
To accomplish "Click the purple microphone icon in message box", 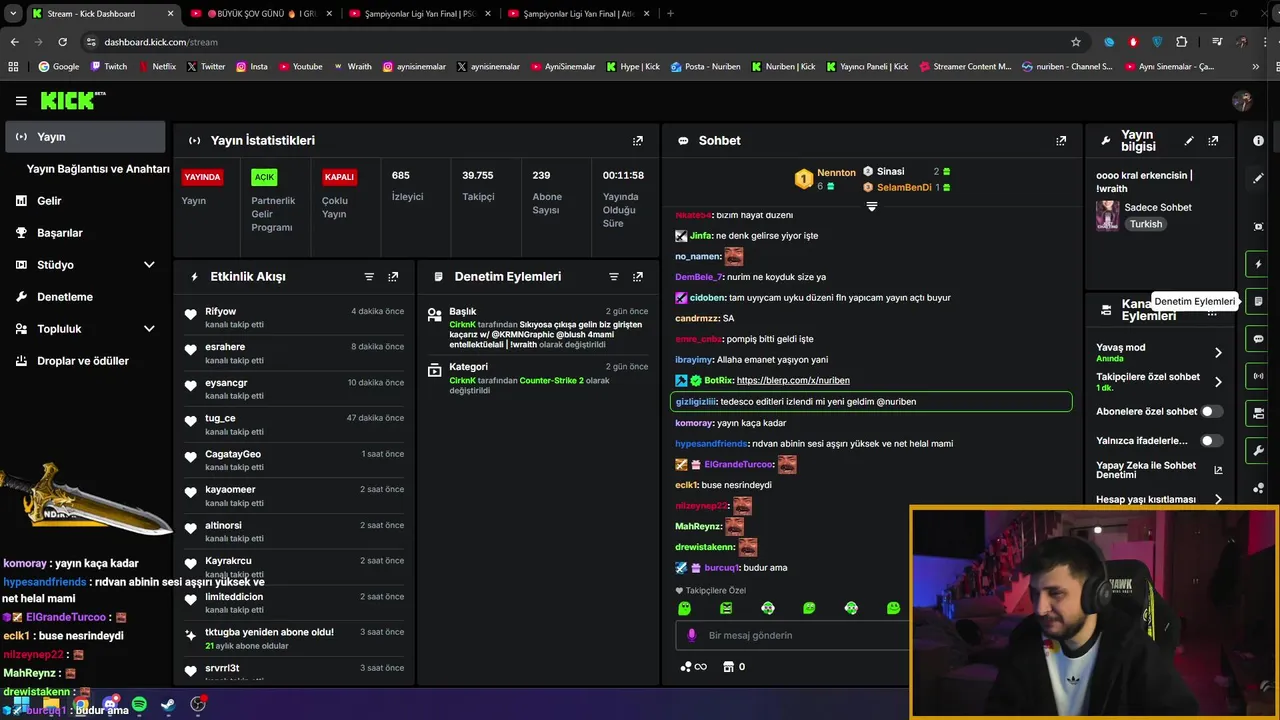I will click(x=691, y=635).
